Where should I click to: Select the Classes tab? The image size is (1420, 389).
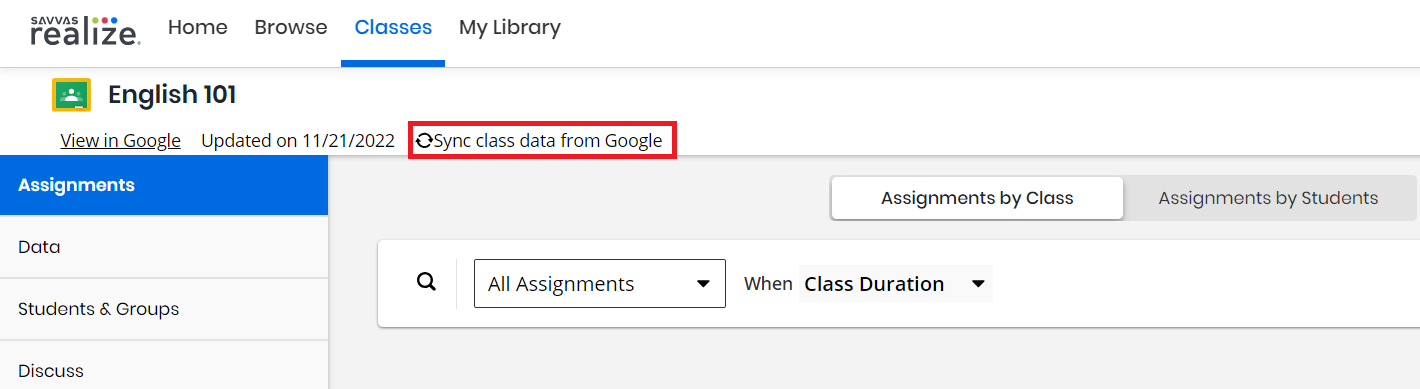tap(393, 27)
